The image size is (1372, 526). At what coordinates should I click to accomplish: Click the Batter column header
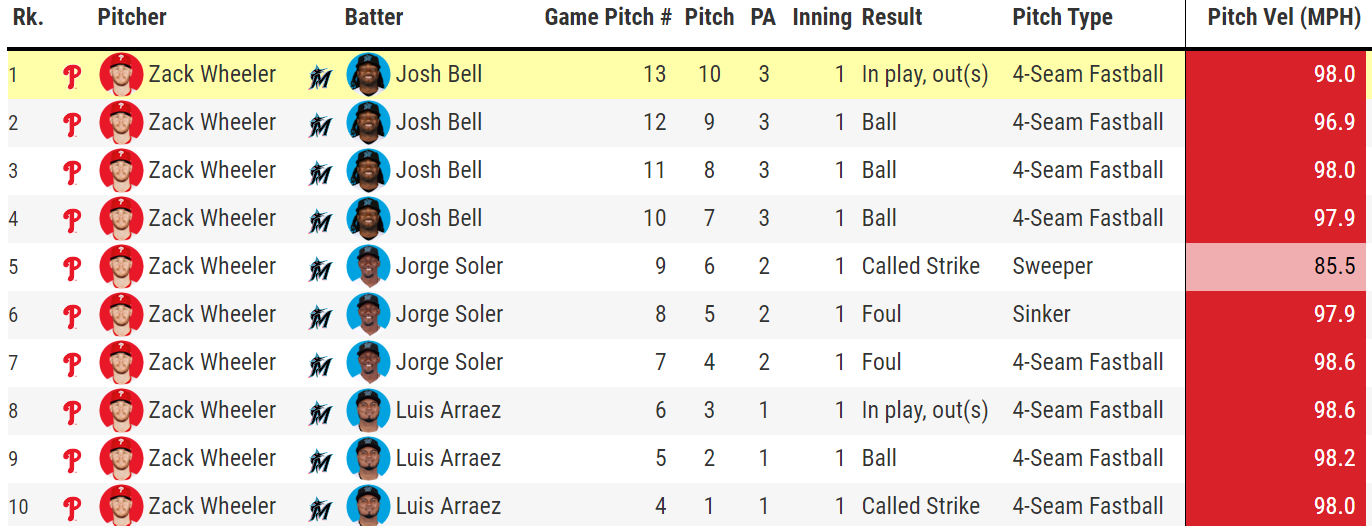[374, 18]
